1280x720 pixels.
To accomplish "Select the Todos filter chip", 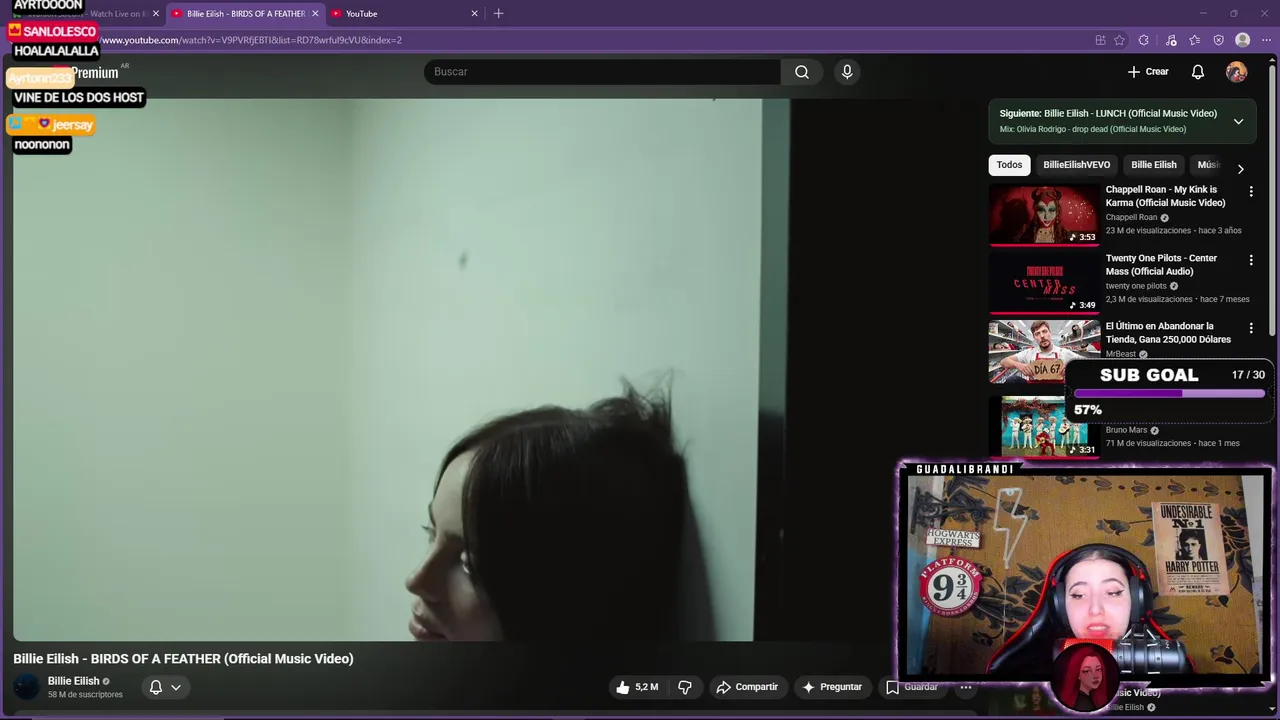I will (1009, 165).
